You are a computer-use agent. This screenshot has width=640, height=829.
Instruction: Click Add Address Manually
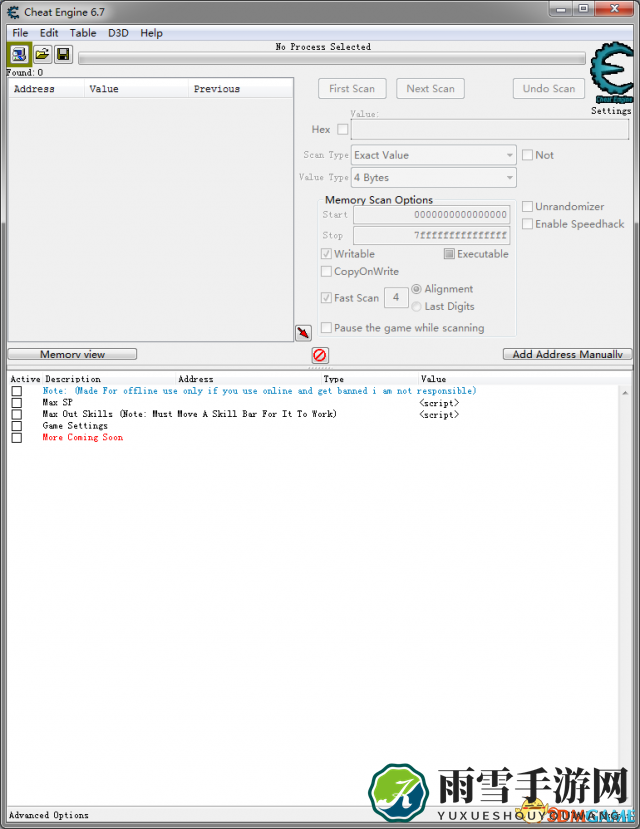click(x=568, y=354)
